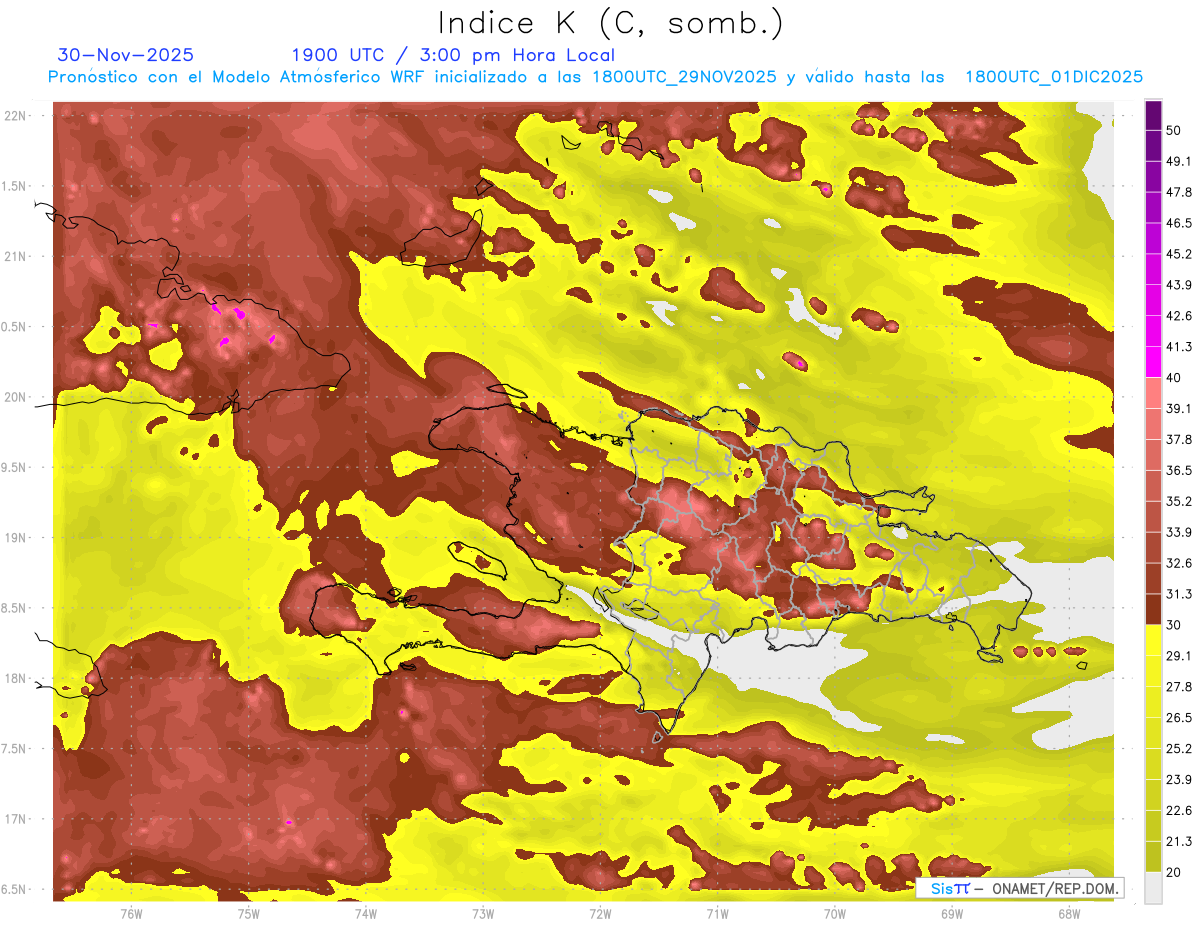Click the colorbar value "46.5"

coord(1179,223)
